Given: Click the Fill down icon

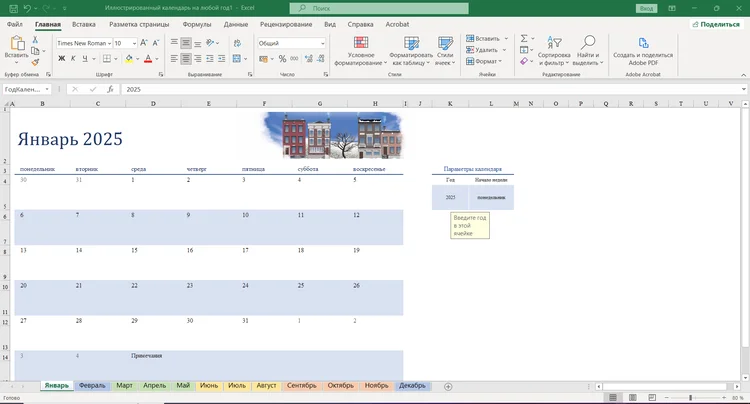Looking at the screenshot, I should click(x=524, y=50).
